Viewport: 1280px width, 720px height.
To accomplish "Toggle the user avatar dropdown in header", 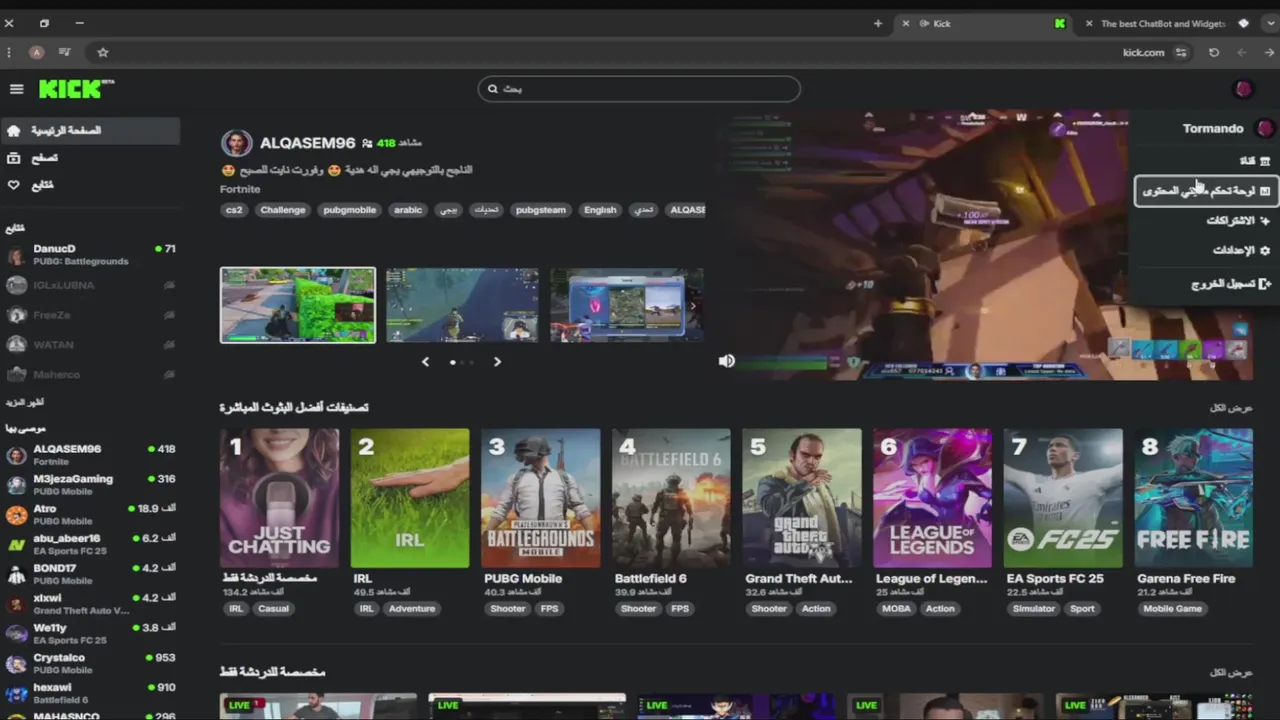I will 1243,89.
